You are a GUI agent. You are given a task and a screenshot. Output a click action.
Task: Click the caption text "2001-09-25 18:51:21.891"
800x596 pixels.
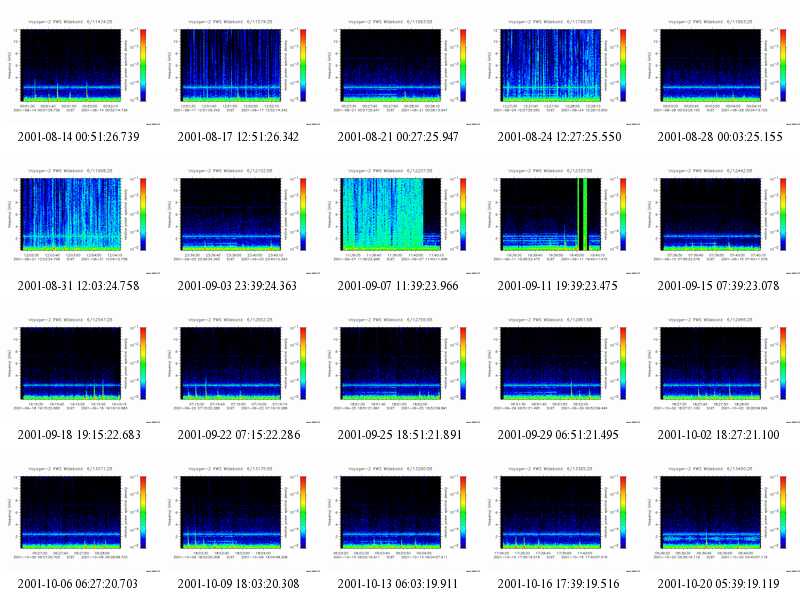(x=399, y=435)
